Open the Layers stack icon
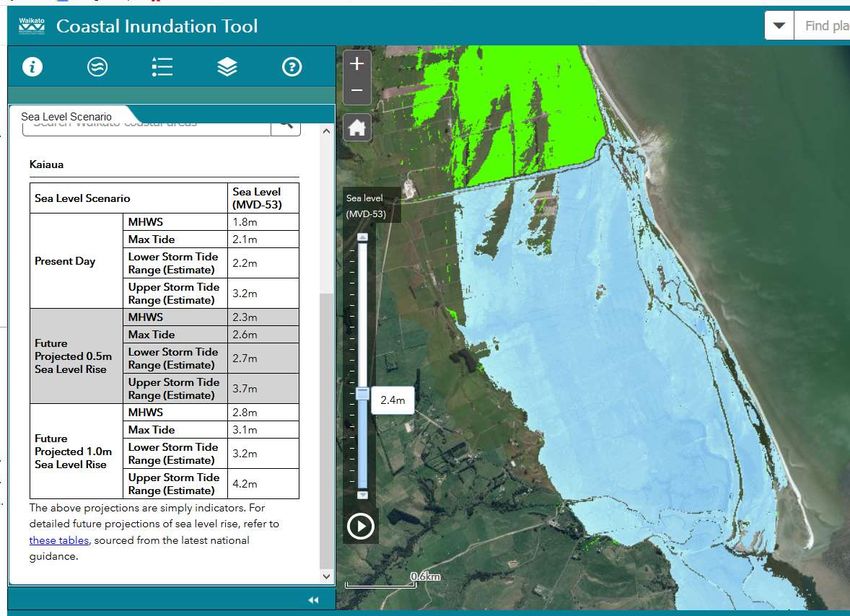 227,67
